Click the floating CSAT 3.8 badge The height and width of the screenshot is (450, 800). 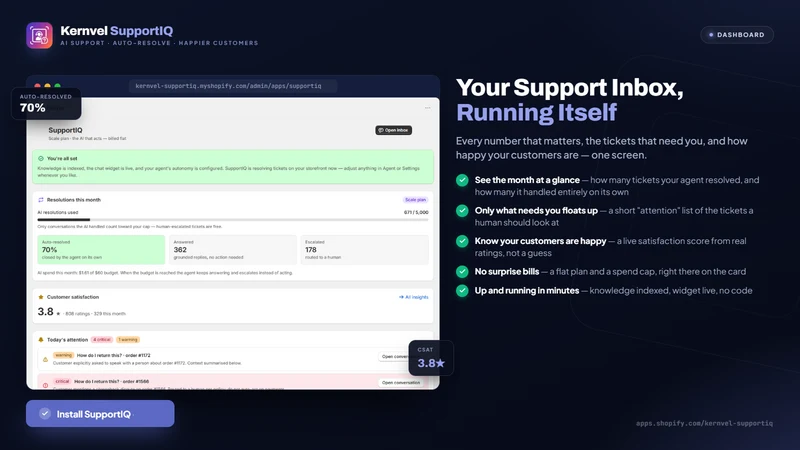pos(431,358)
